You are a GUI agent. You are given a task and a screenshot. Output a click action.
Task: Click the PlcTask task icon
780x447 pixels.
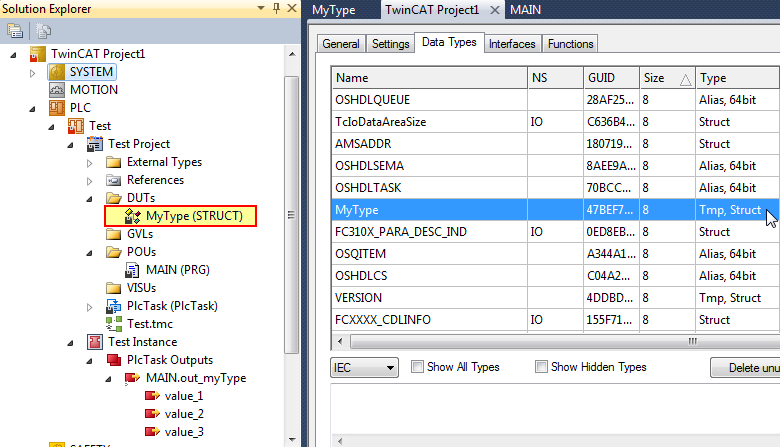113,306
